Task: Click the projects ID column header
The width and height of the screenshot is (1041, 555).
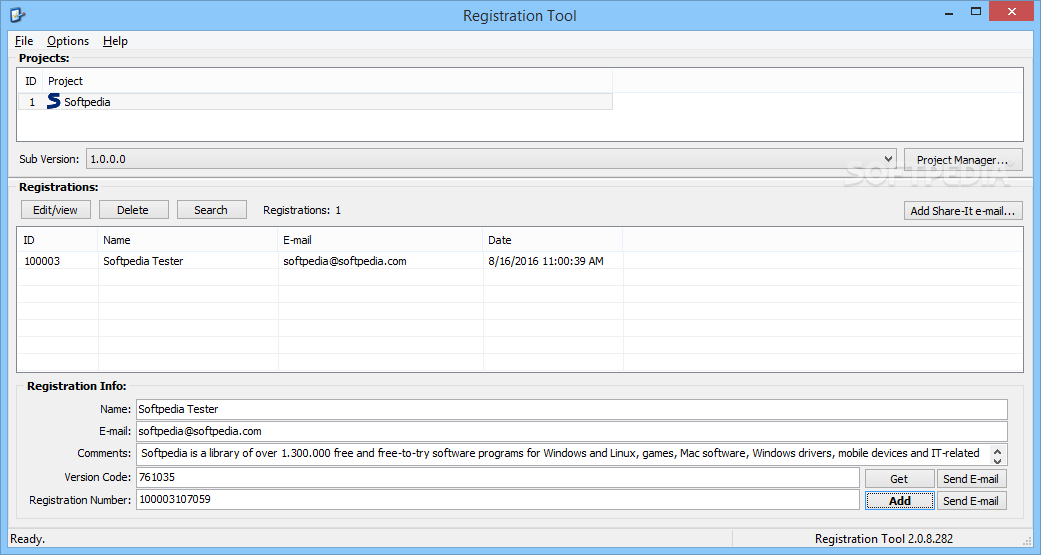Action: [31, 81]
